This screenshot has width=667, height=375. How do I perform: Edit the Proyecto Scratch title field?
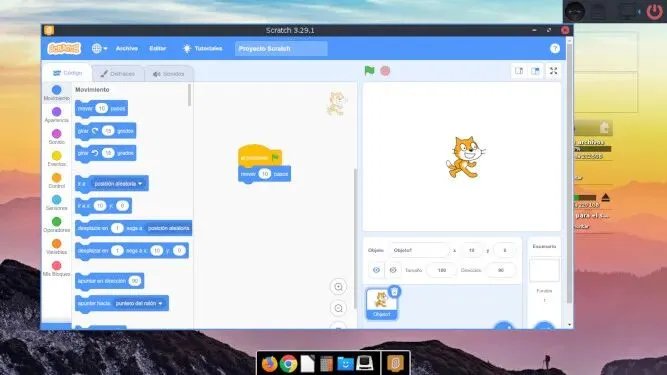pyautogui.click(x=281, y=48)
